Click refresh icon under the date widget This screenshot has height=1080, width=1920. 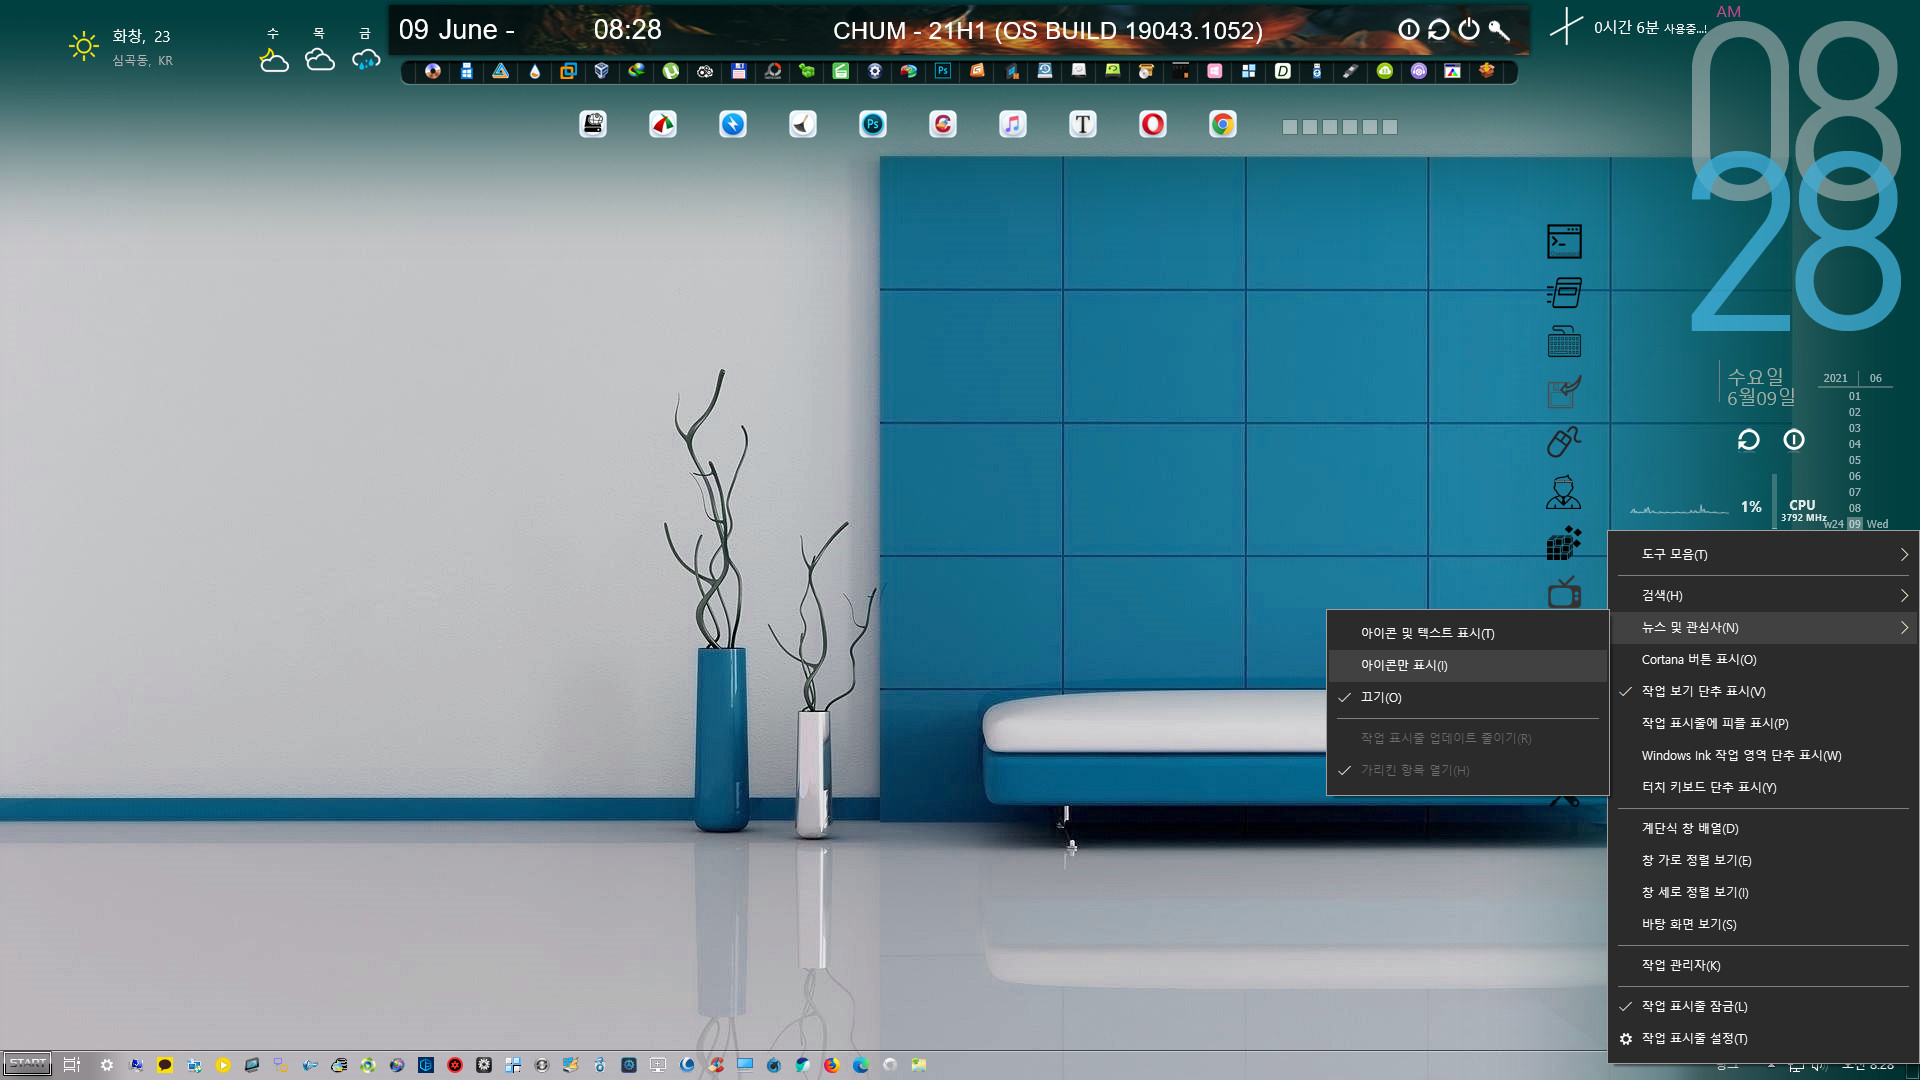[x=1748, y=440]
